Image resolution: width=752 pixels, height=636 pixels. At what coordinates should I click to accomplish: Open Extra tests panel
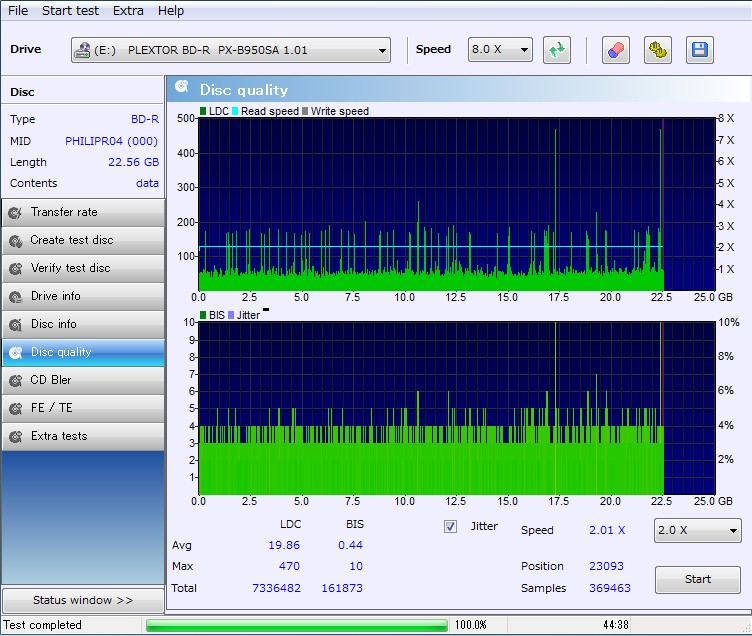[x=83, y=436]
